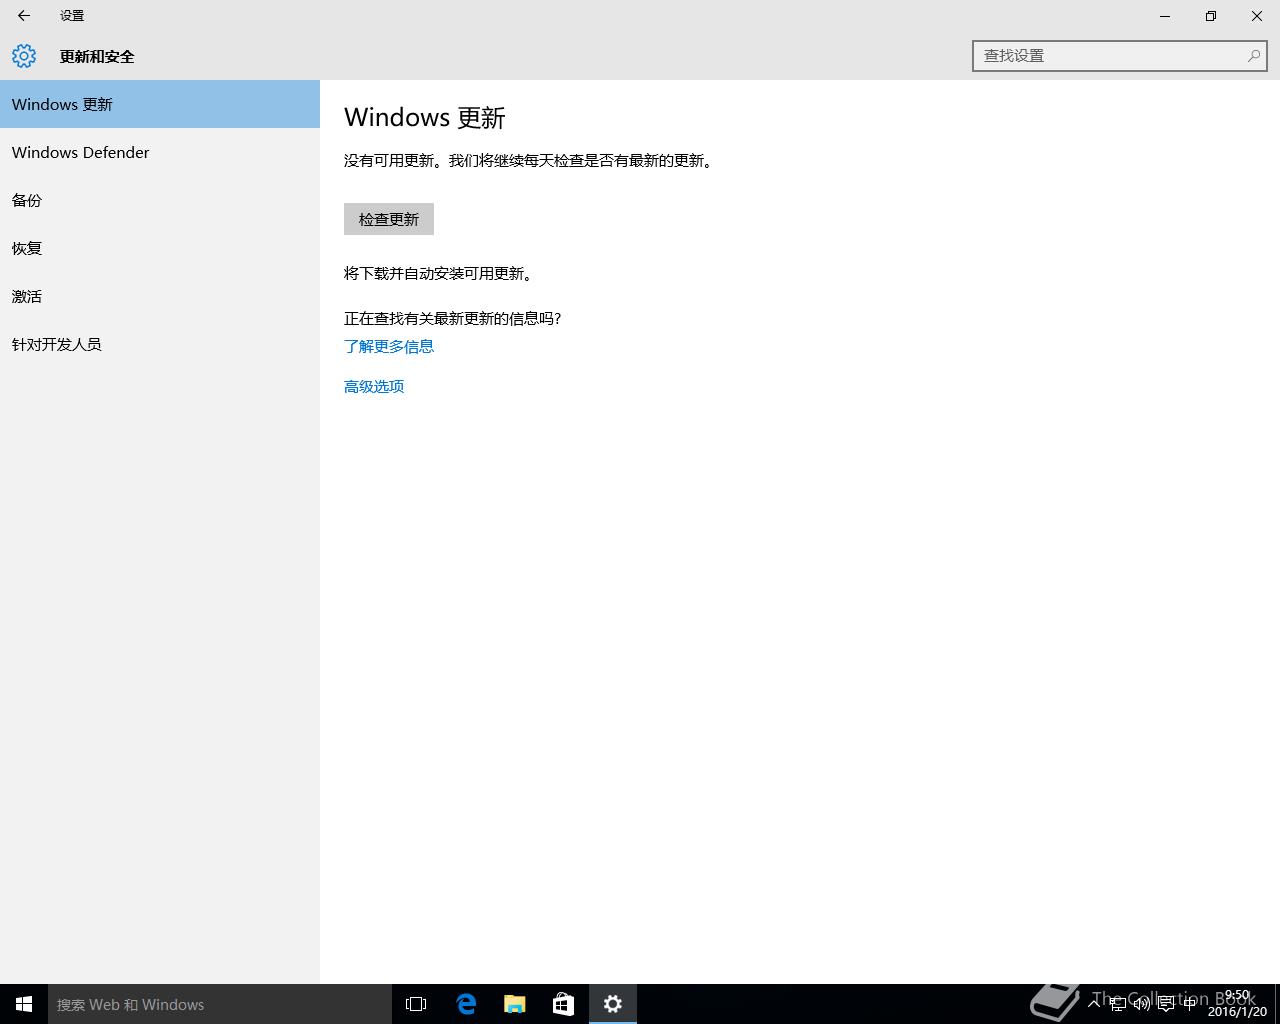1280x1024 pixels.
Task: Click the 搜索 Web 和 Windows taskbar search box
Action: coord(220,1004)
